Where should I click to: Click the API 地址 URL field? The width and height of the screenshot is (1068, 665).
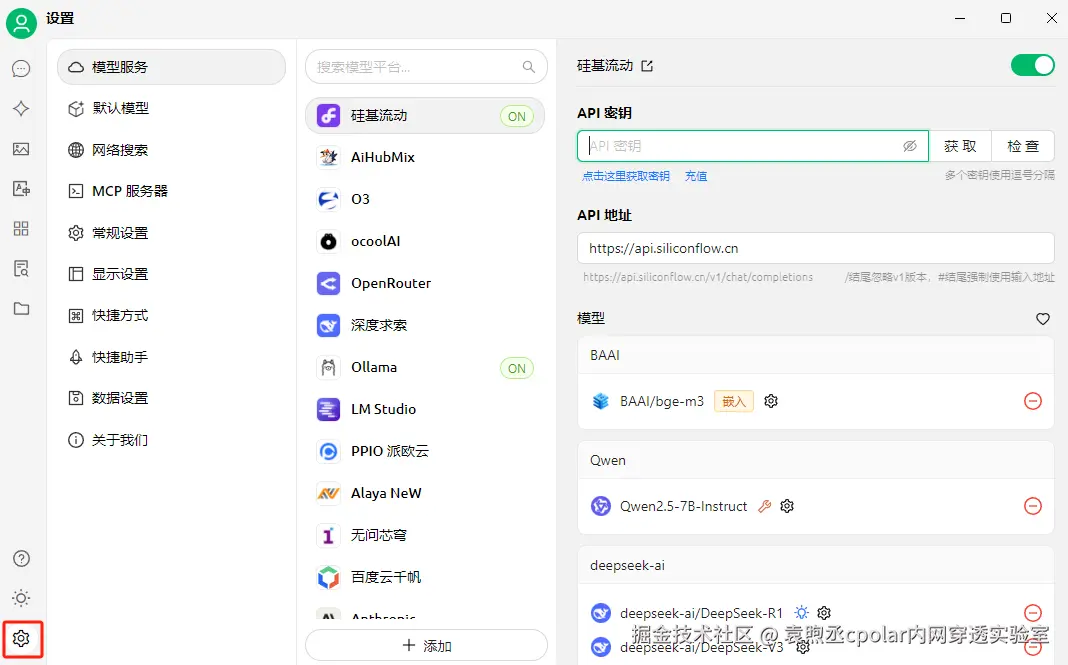coord(815,248)
